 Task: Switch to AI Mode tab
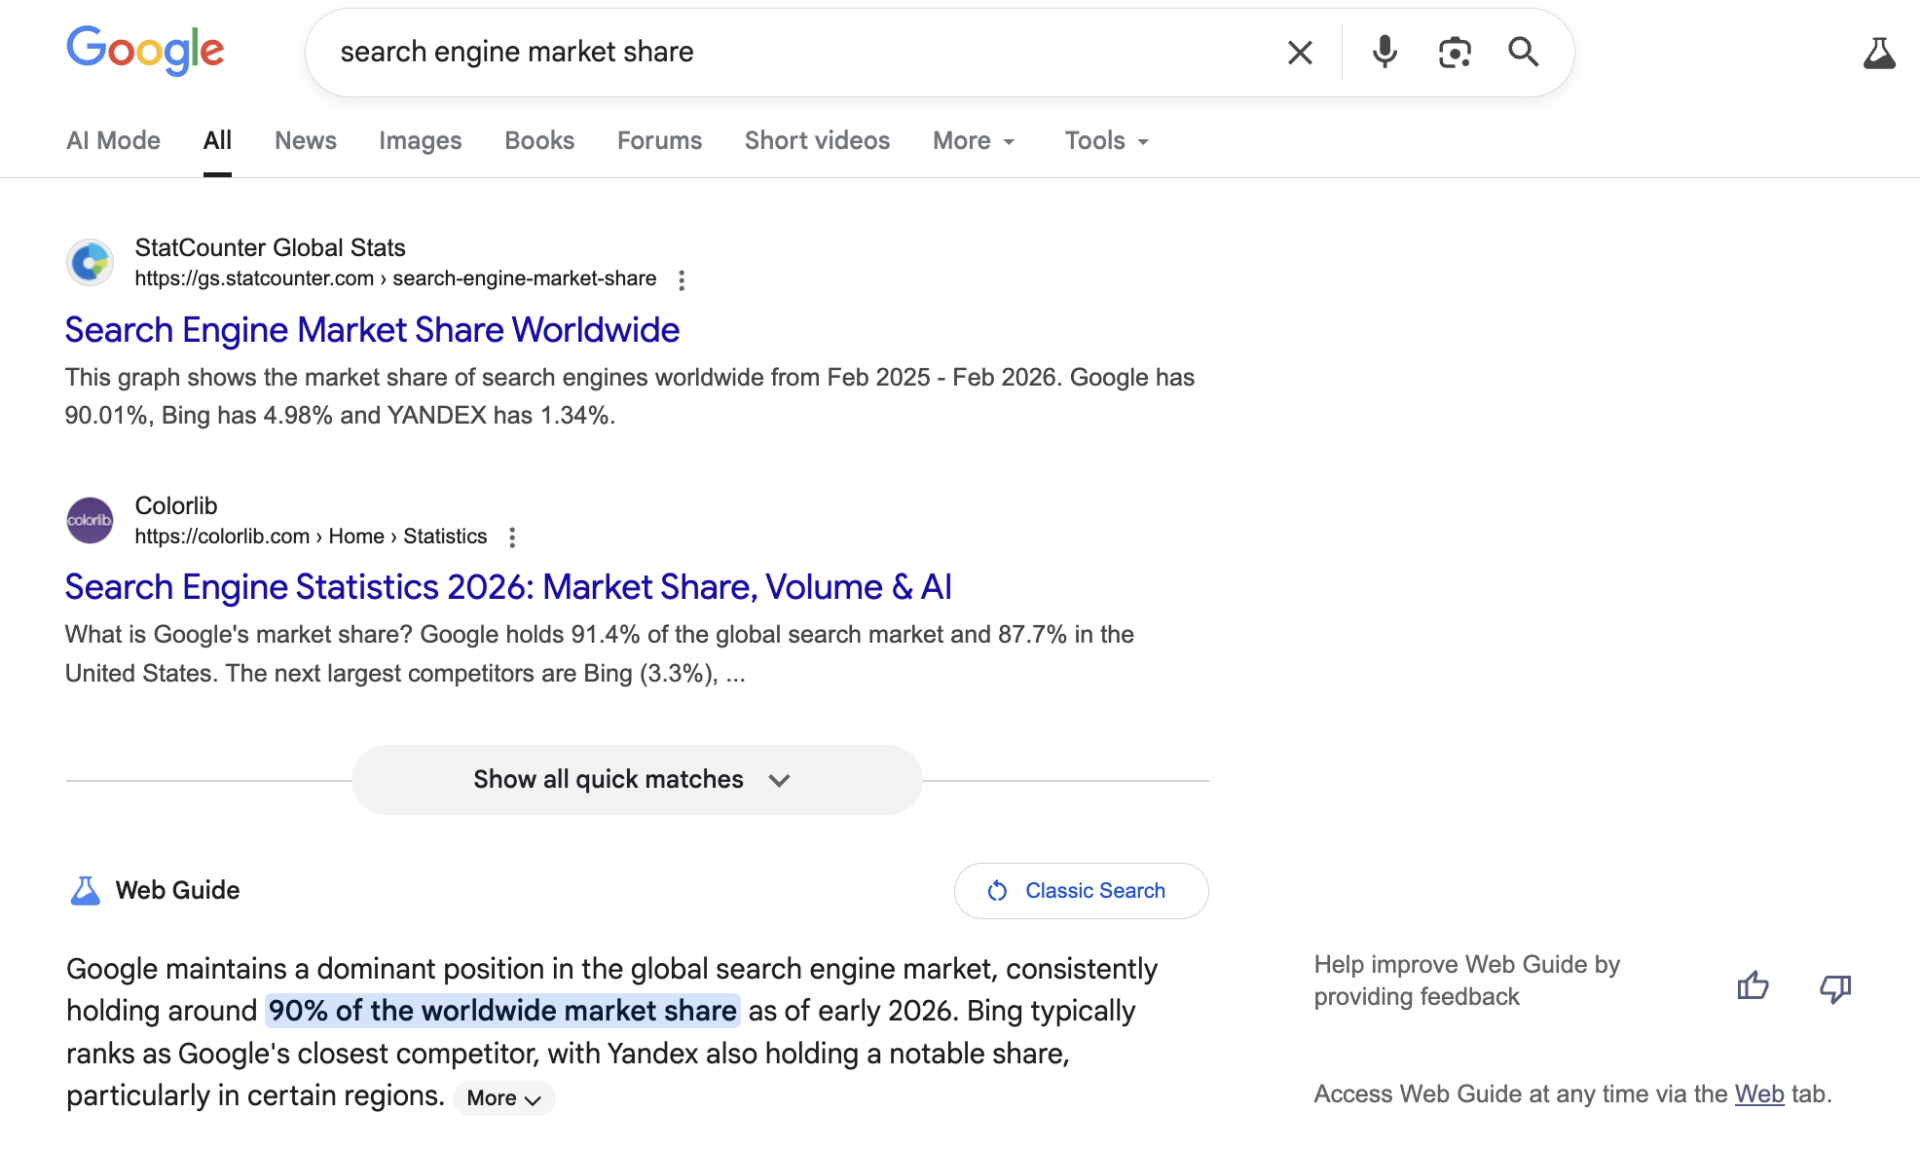point(113,141)
